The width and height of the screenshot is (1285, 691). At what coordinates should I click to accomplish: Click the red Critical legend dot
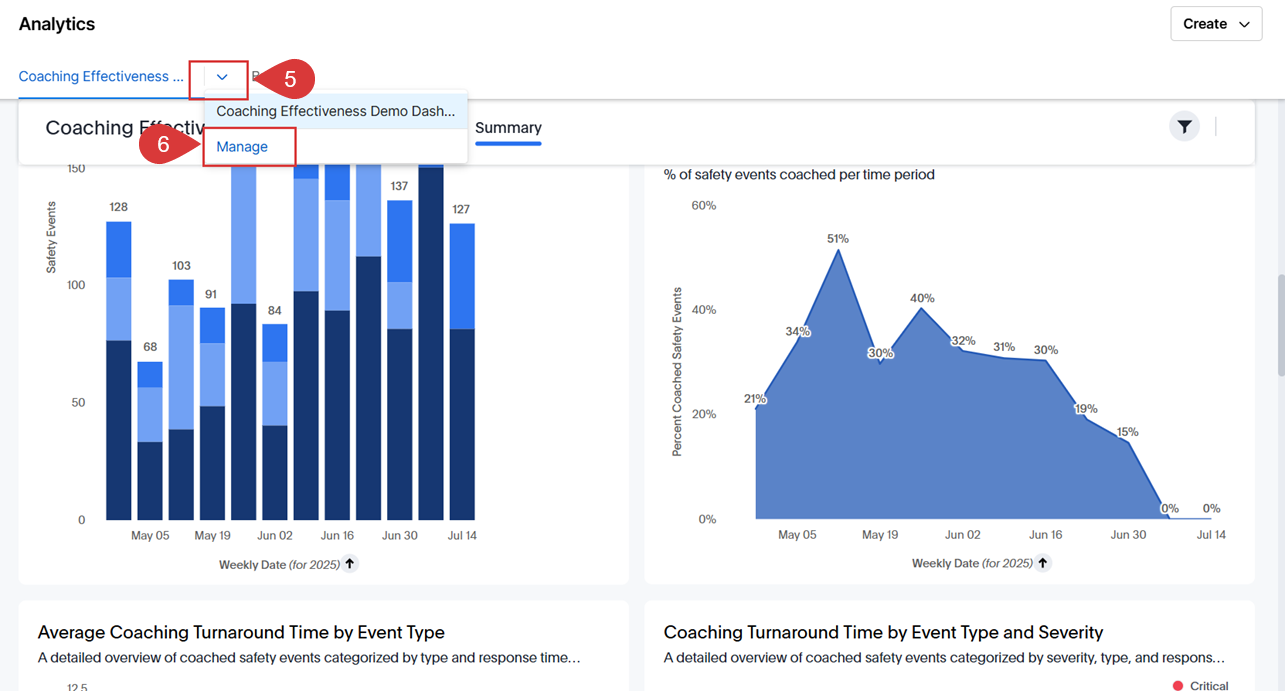point(1177,686)
